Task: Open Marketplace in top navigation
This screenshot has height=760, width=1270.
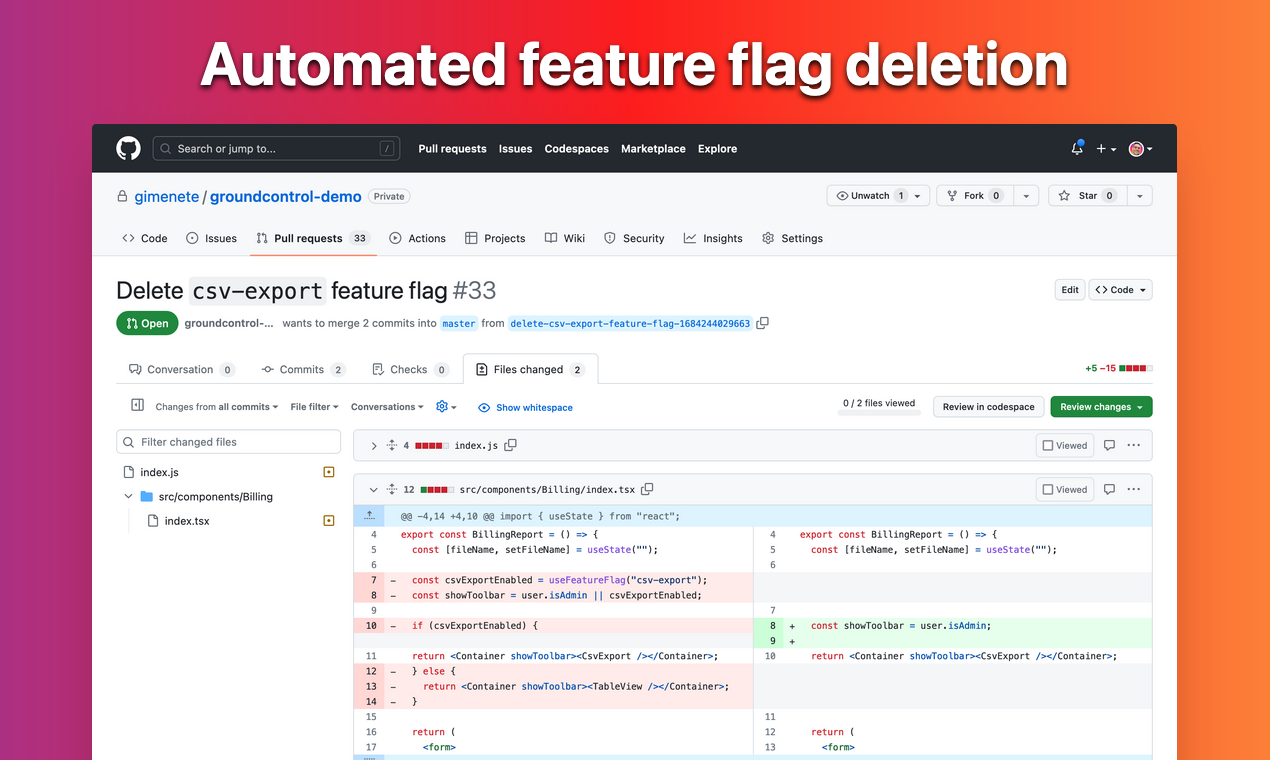Action: [653, 149]
